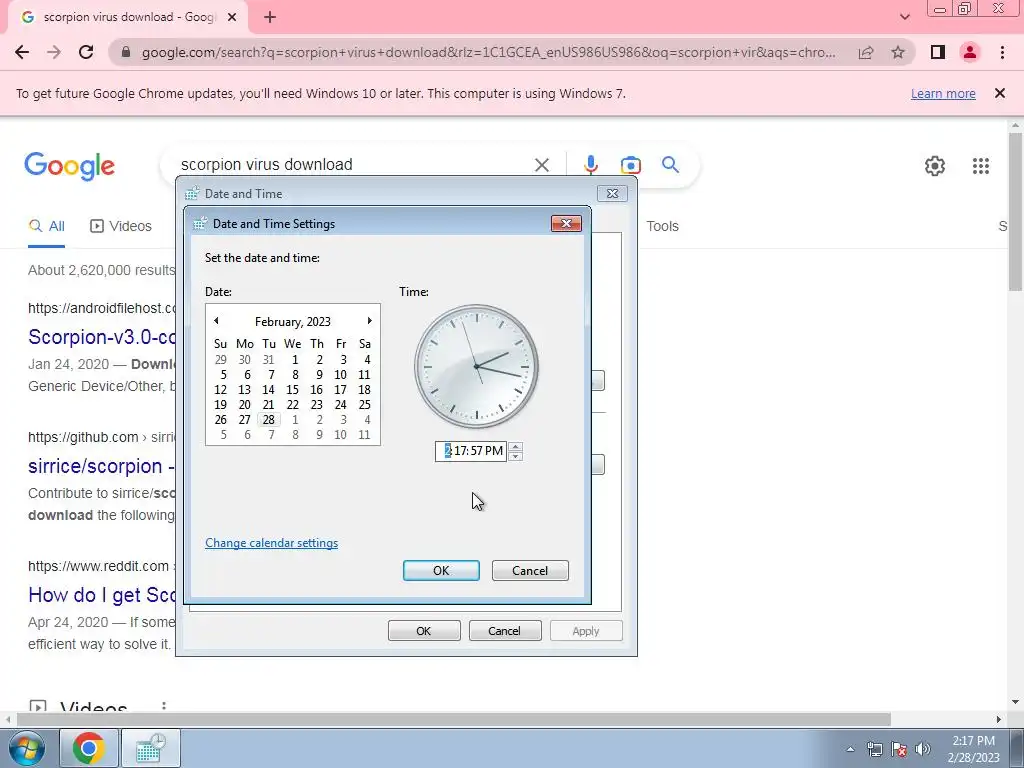Open the volume speaker tray icon

tap(923, 749)
